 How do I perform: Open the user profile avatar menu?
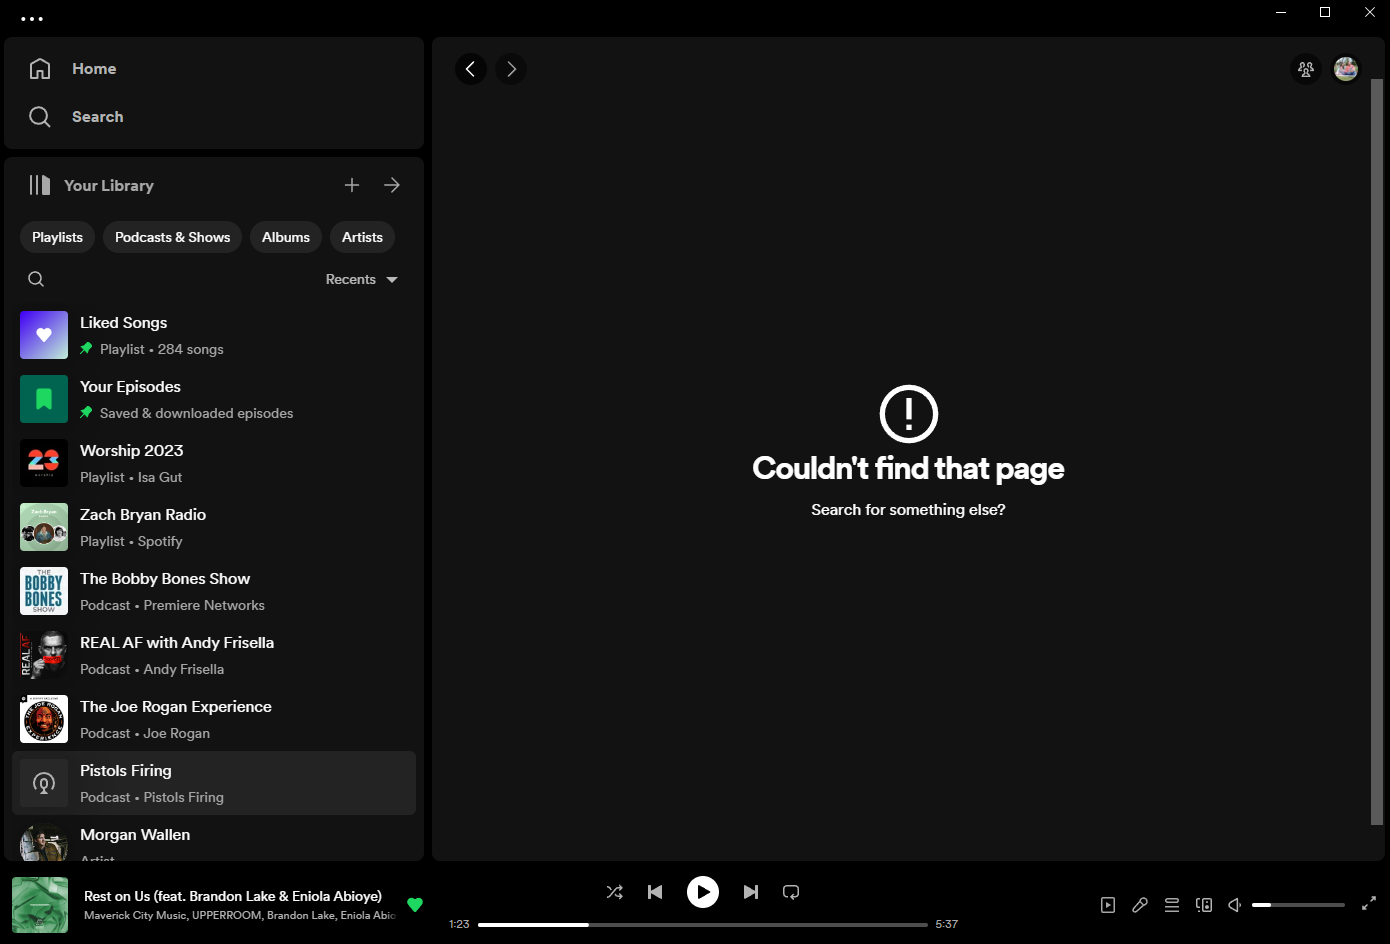[x=1346, y=69]
